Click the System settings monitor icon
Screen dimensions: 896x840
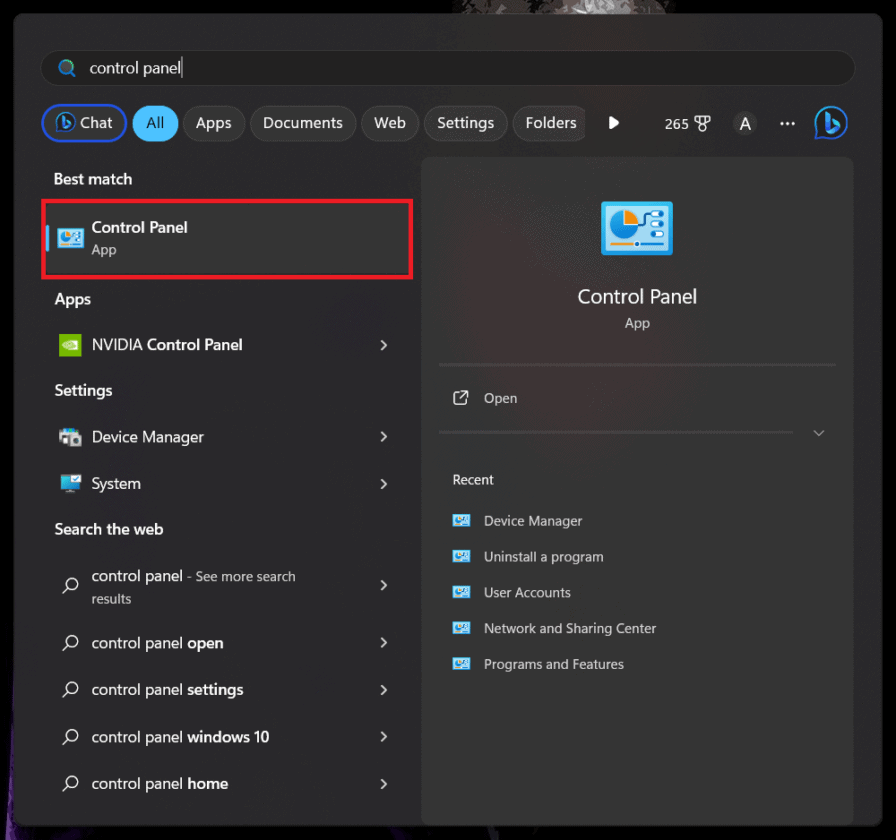click(x=70, y=483)
